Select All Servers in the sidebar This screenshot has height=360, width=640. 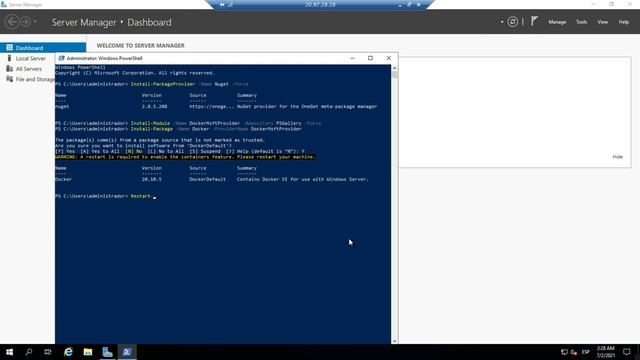tap(29, 69)
